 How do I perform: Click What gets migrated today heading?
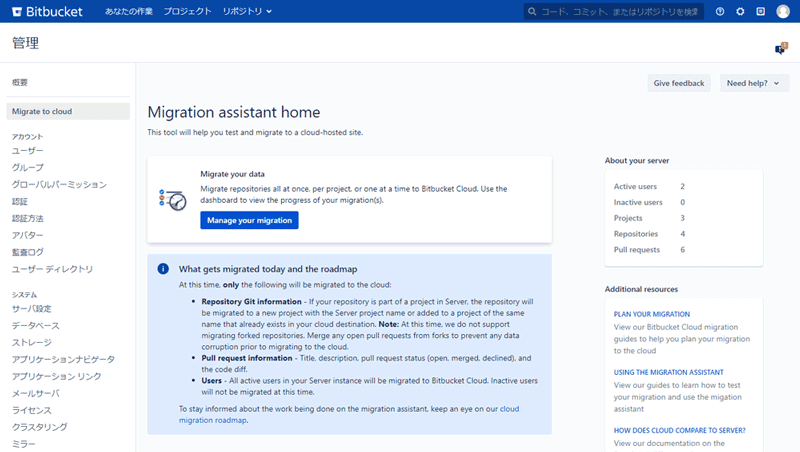tap(268, 269)
